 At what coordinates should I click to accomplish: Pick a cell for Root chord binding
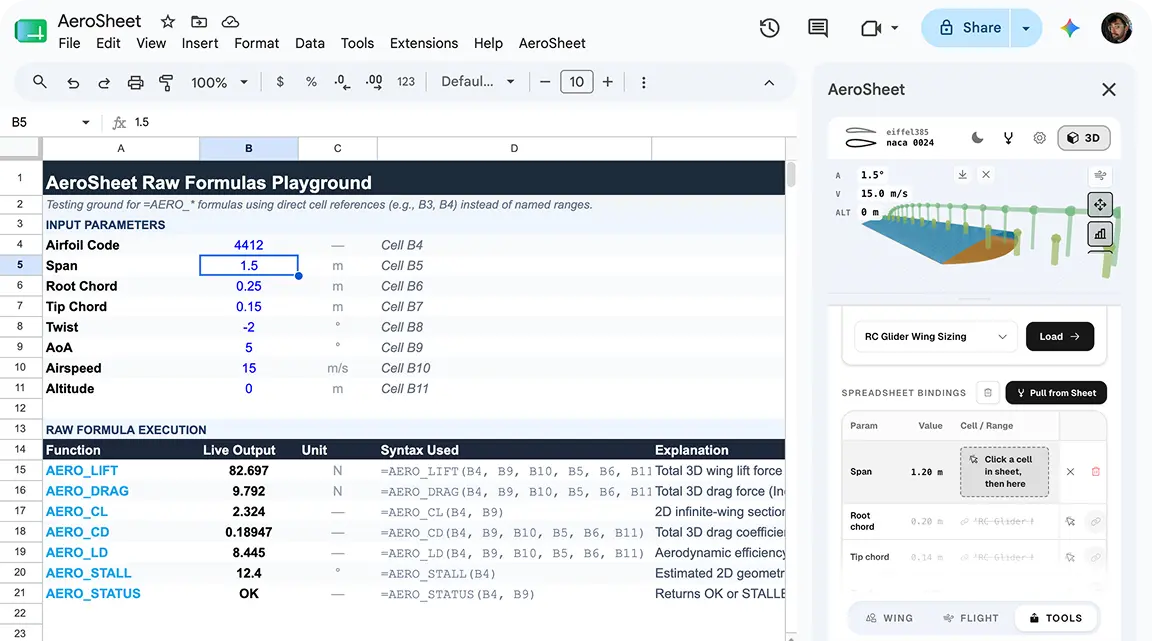[1070, 521]
